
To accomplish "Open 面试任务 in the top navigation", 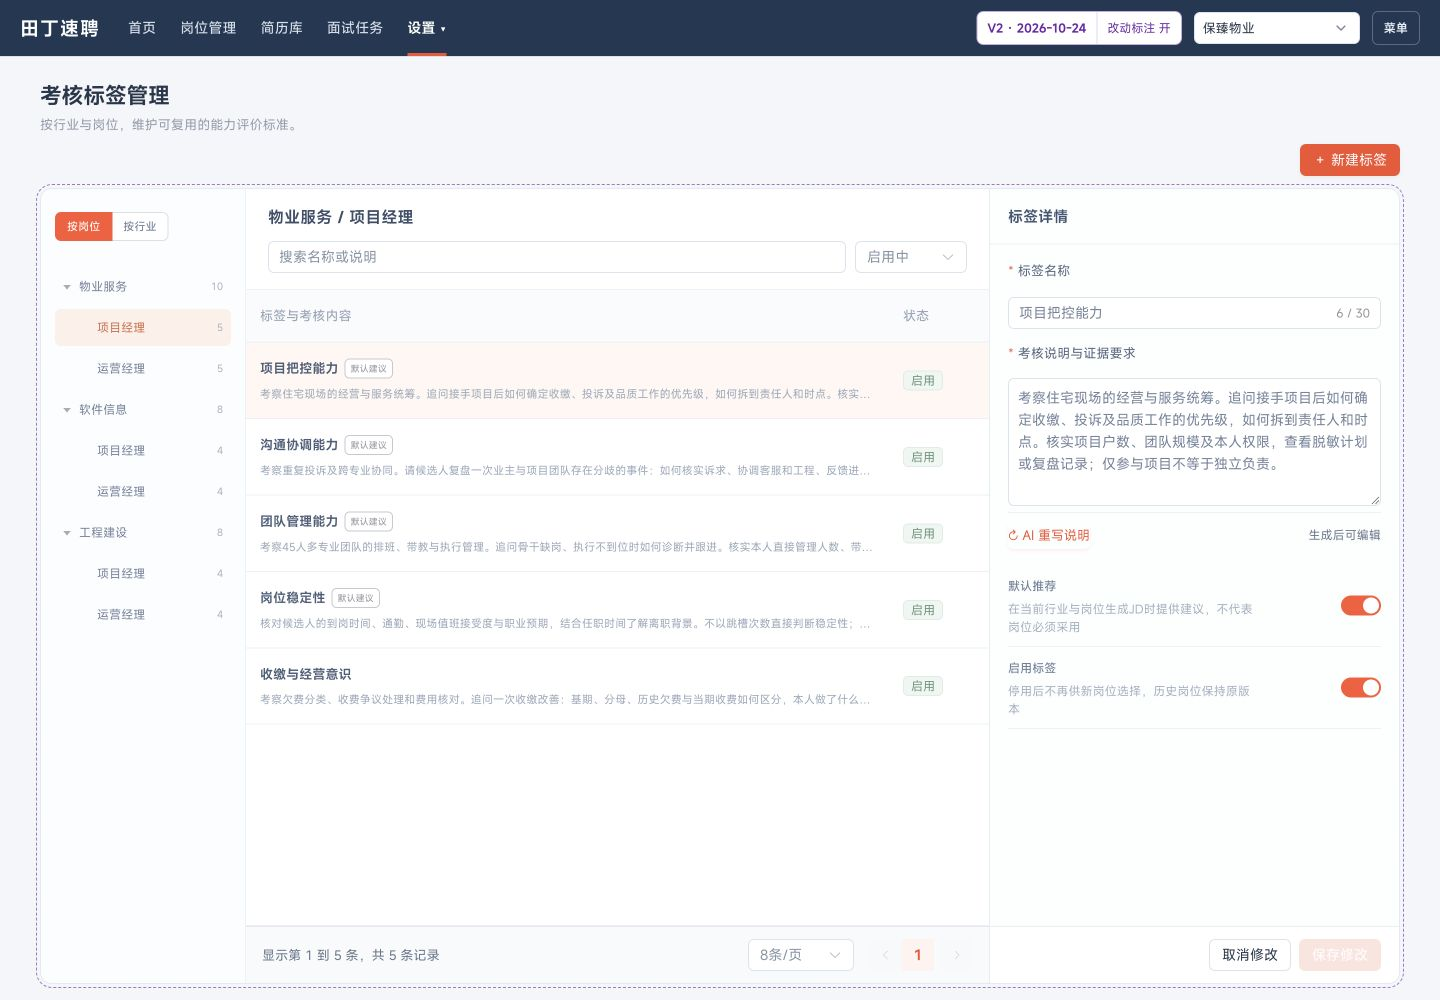I will (x=355, y=28).
